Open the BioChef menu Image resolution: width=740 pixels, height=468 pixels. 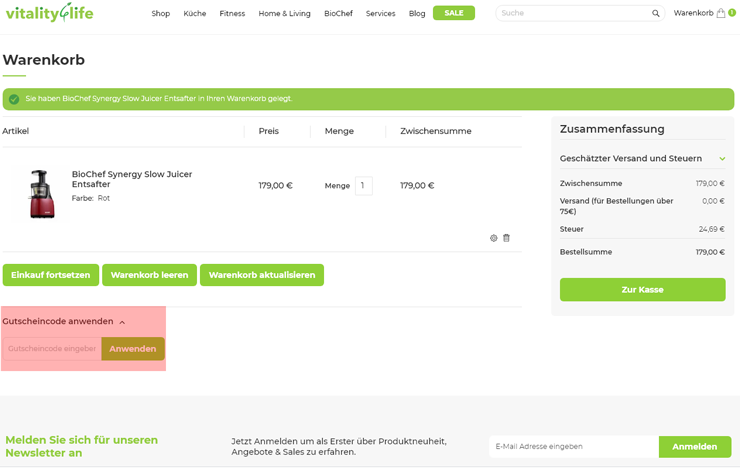point(338,13)
